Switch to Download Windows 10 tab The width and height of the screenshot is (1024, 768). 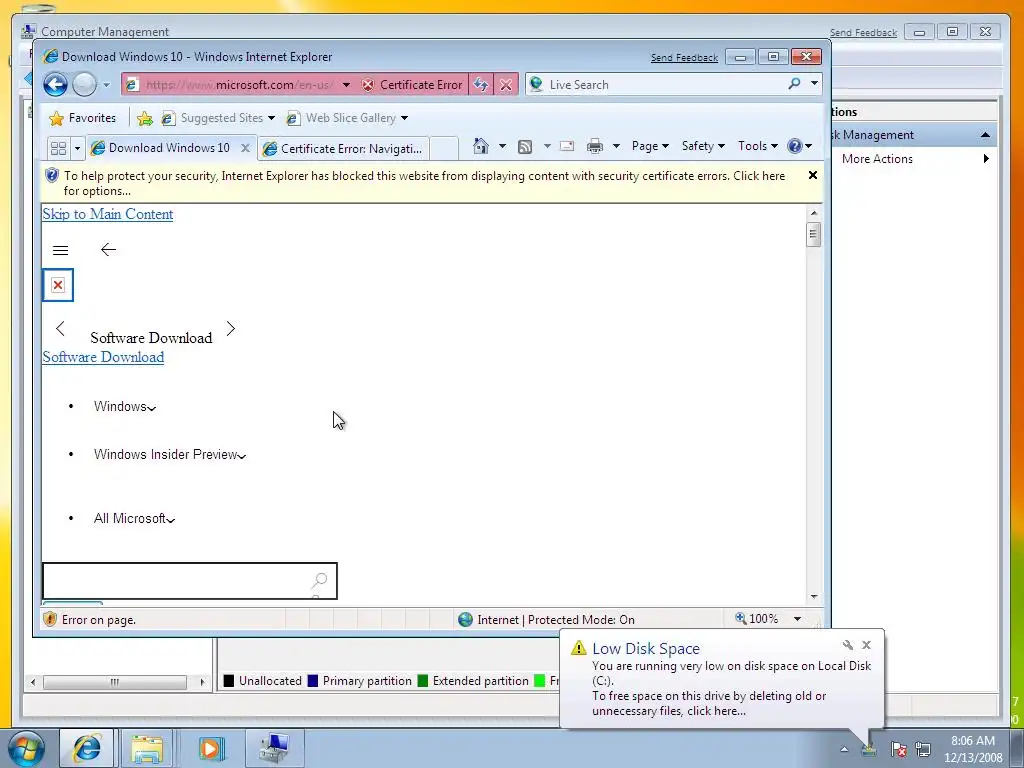point(169,148)
